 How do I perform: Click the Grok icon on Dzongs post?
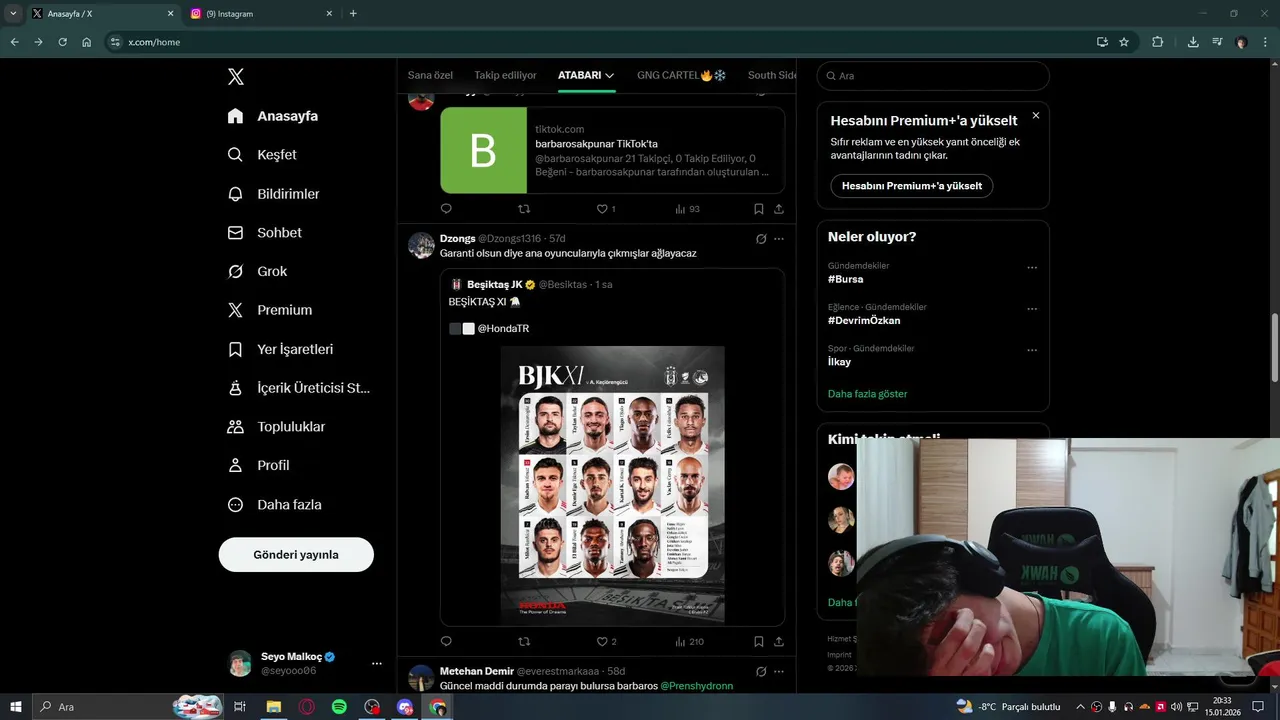761,239
